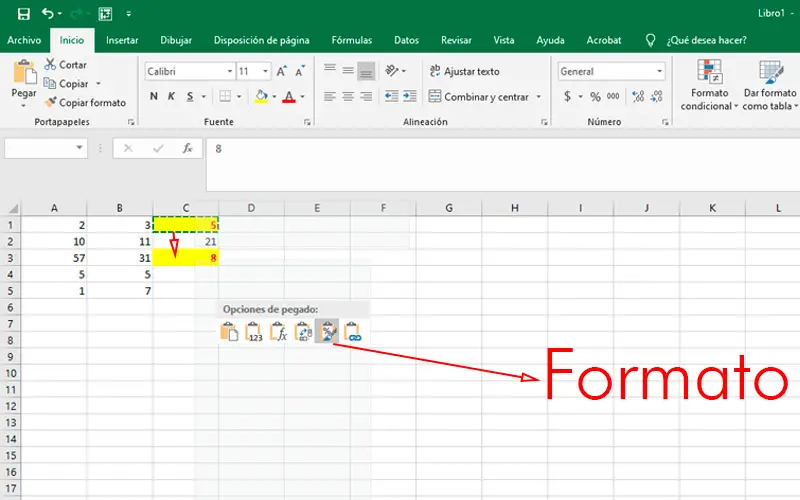Viewport: 800px width, 500px height.
Task: Open the Revisar tab
Action: click(x=456, y=40)
